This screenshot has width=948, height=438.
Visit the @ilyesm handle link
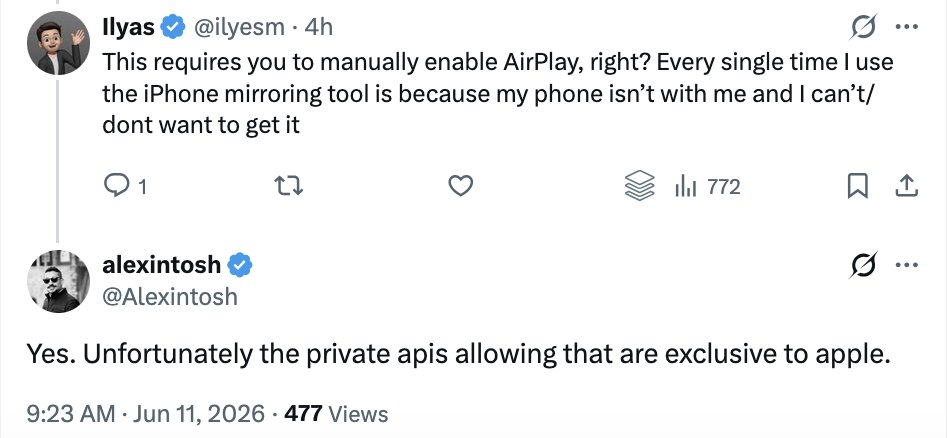point(238,27)
